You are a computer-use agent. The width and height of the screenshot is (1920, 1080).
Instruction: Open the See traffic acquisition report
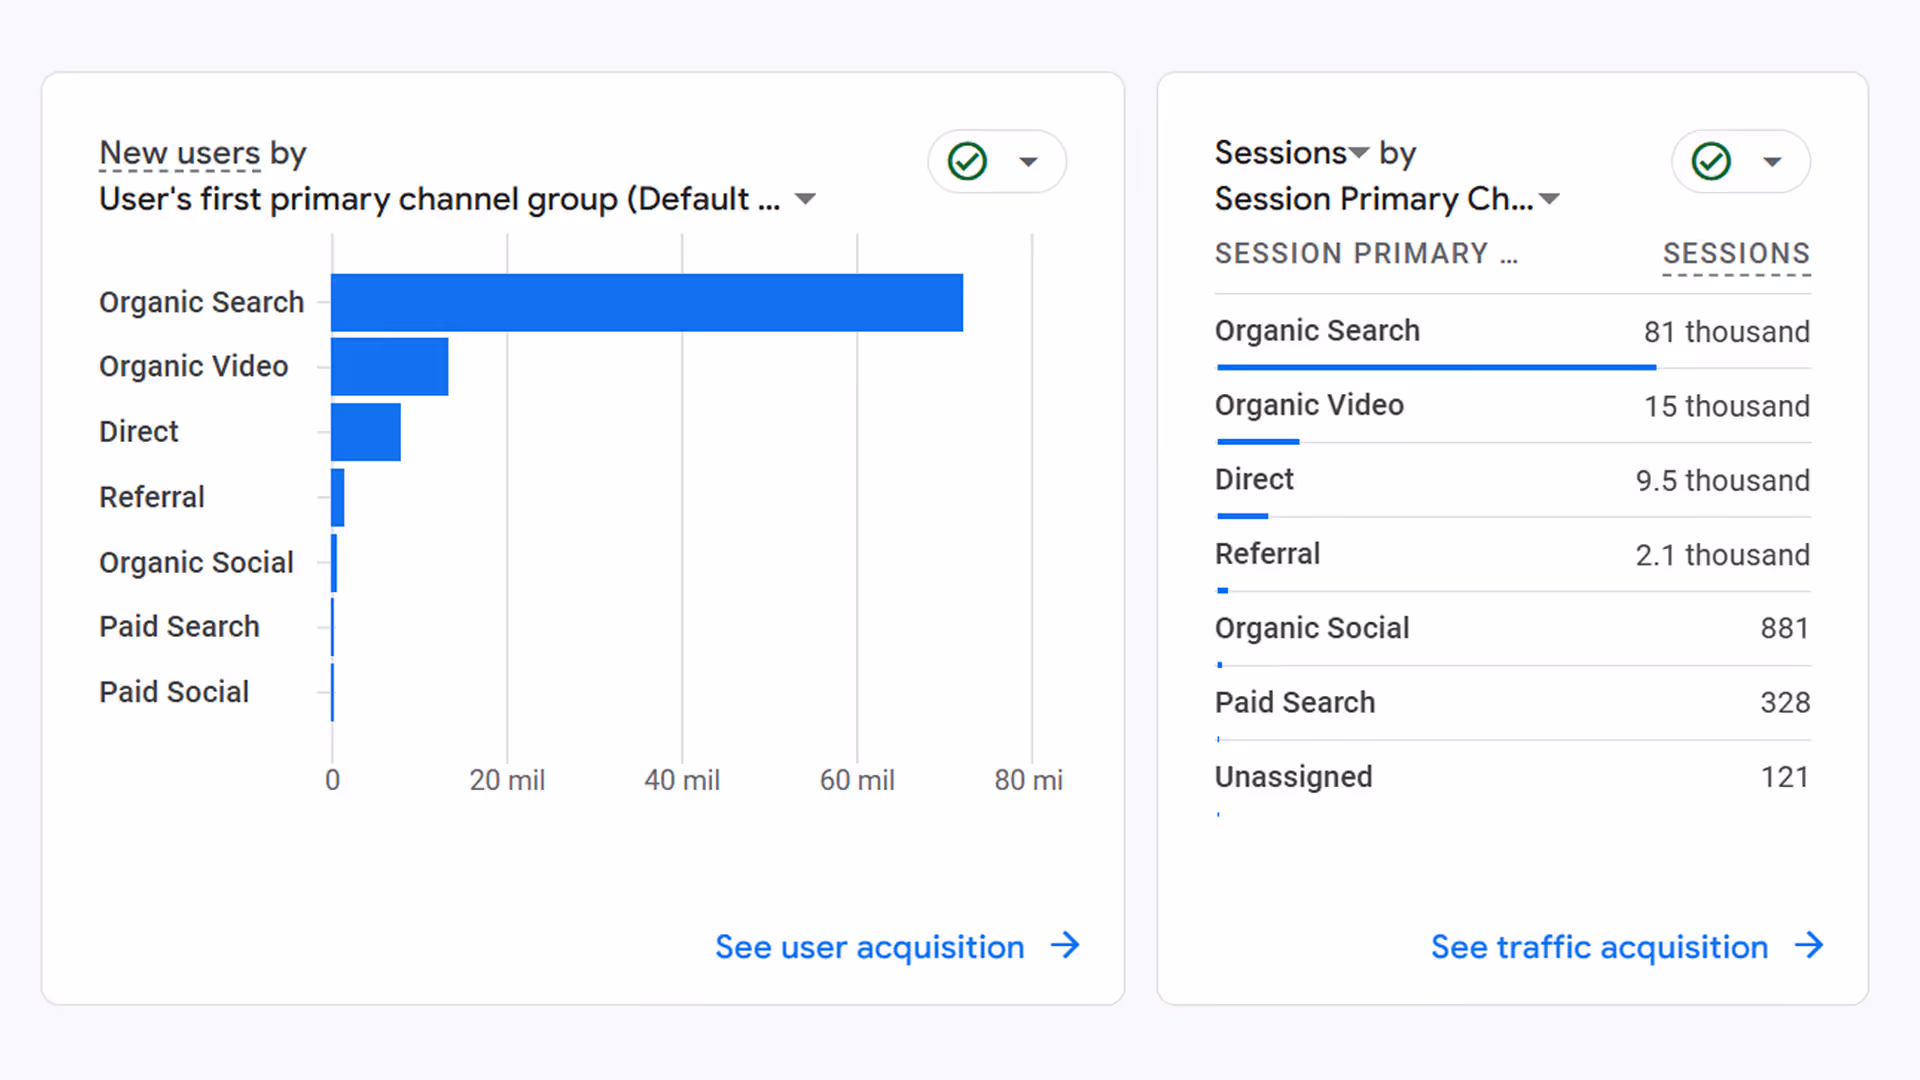coord(1598,946)
